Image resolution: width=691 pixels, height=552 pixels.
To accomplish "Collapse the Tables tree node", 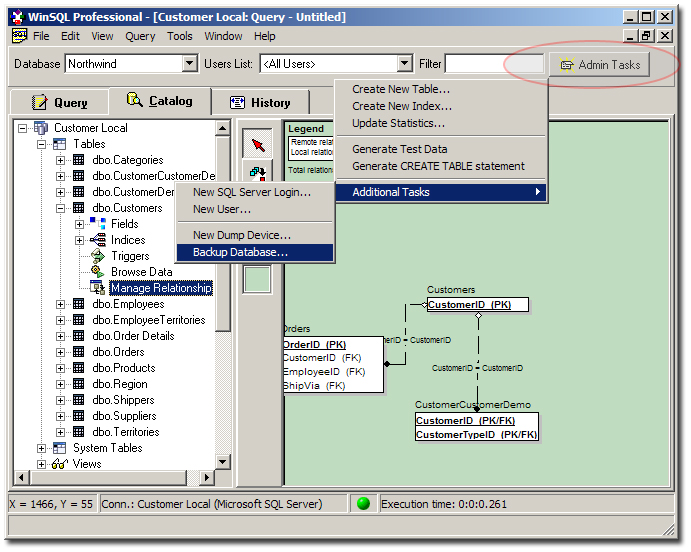I will (41, 144).
